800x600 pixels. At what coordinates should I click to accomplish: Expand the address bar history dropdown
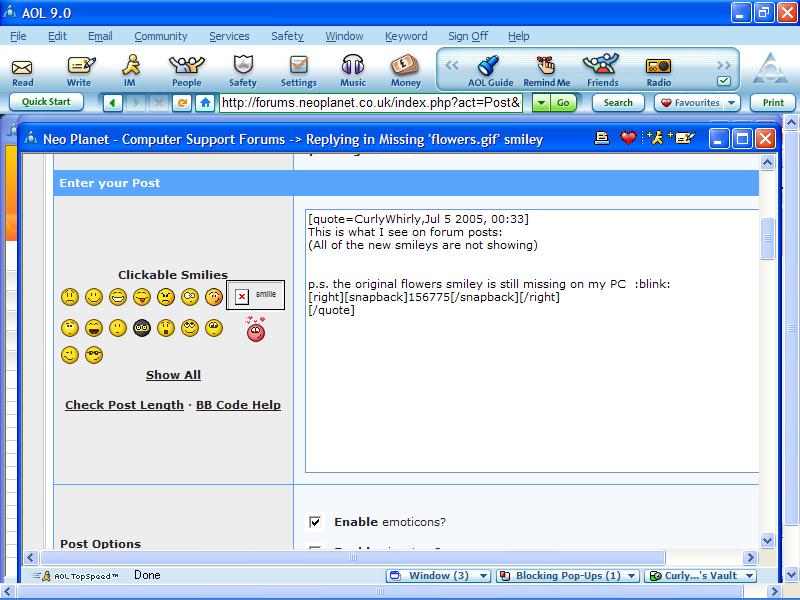click(541, 103)
